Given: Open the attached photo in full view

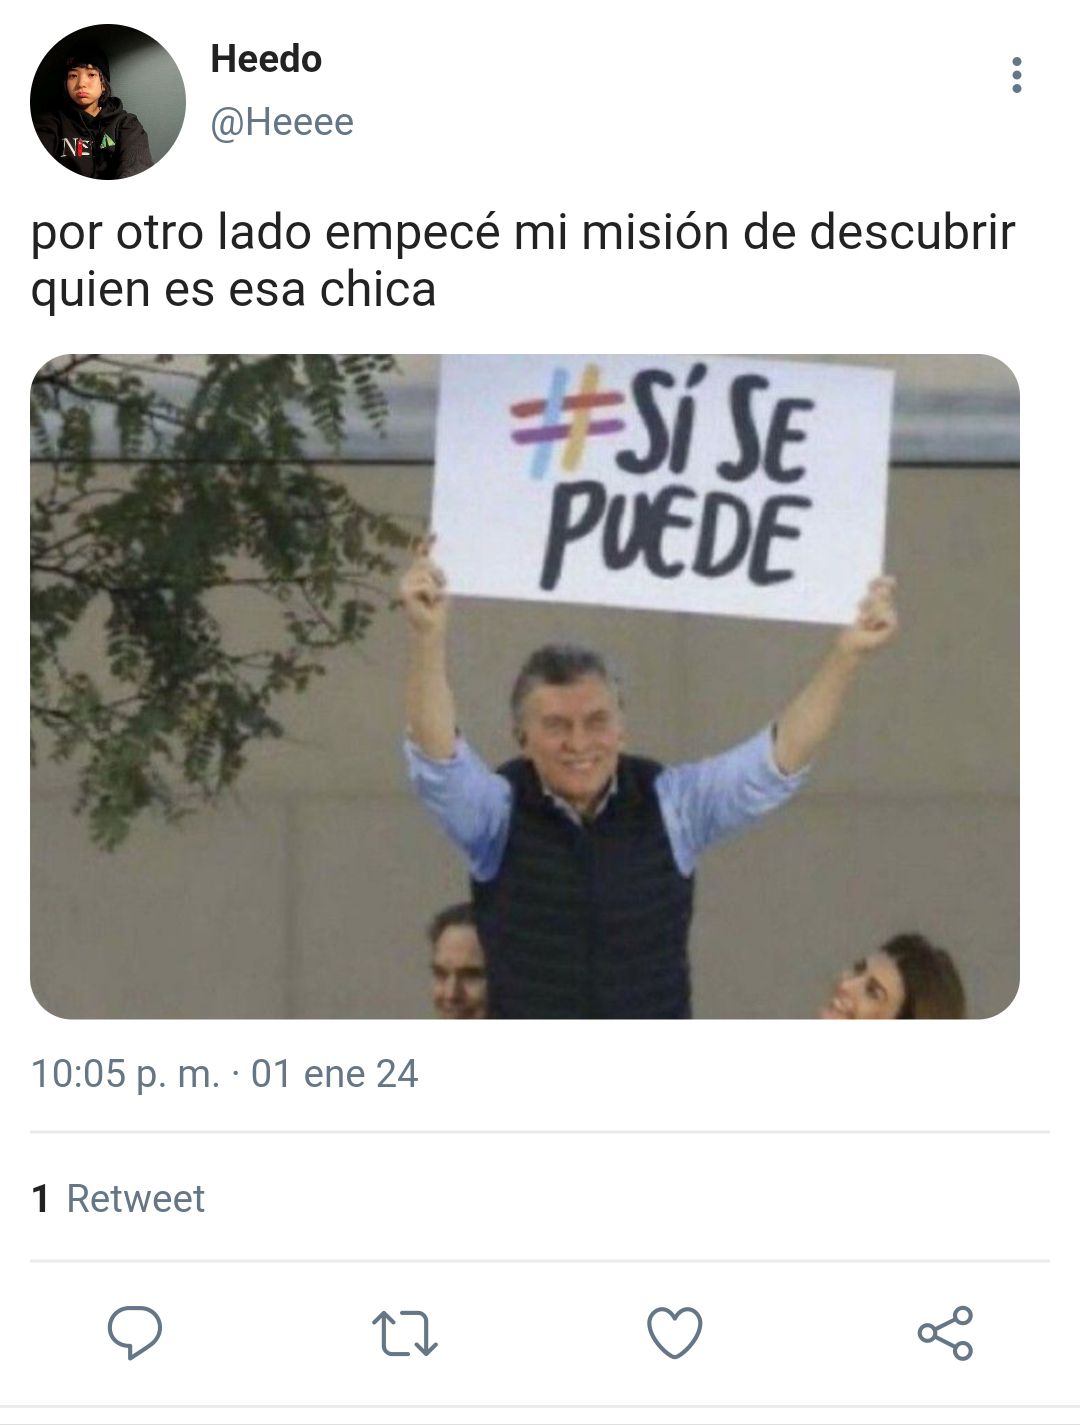Looking at the screenshot, I should click(x=525, y=687).
